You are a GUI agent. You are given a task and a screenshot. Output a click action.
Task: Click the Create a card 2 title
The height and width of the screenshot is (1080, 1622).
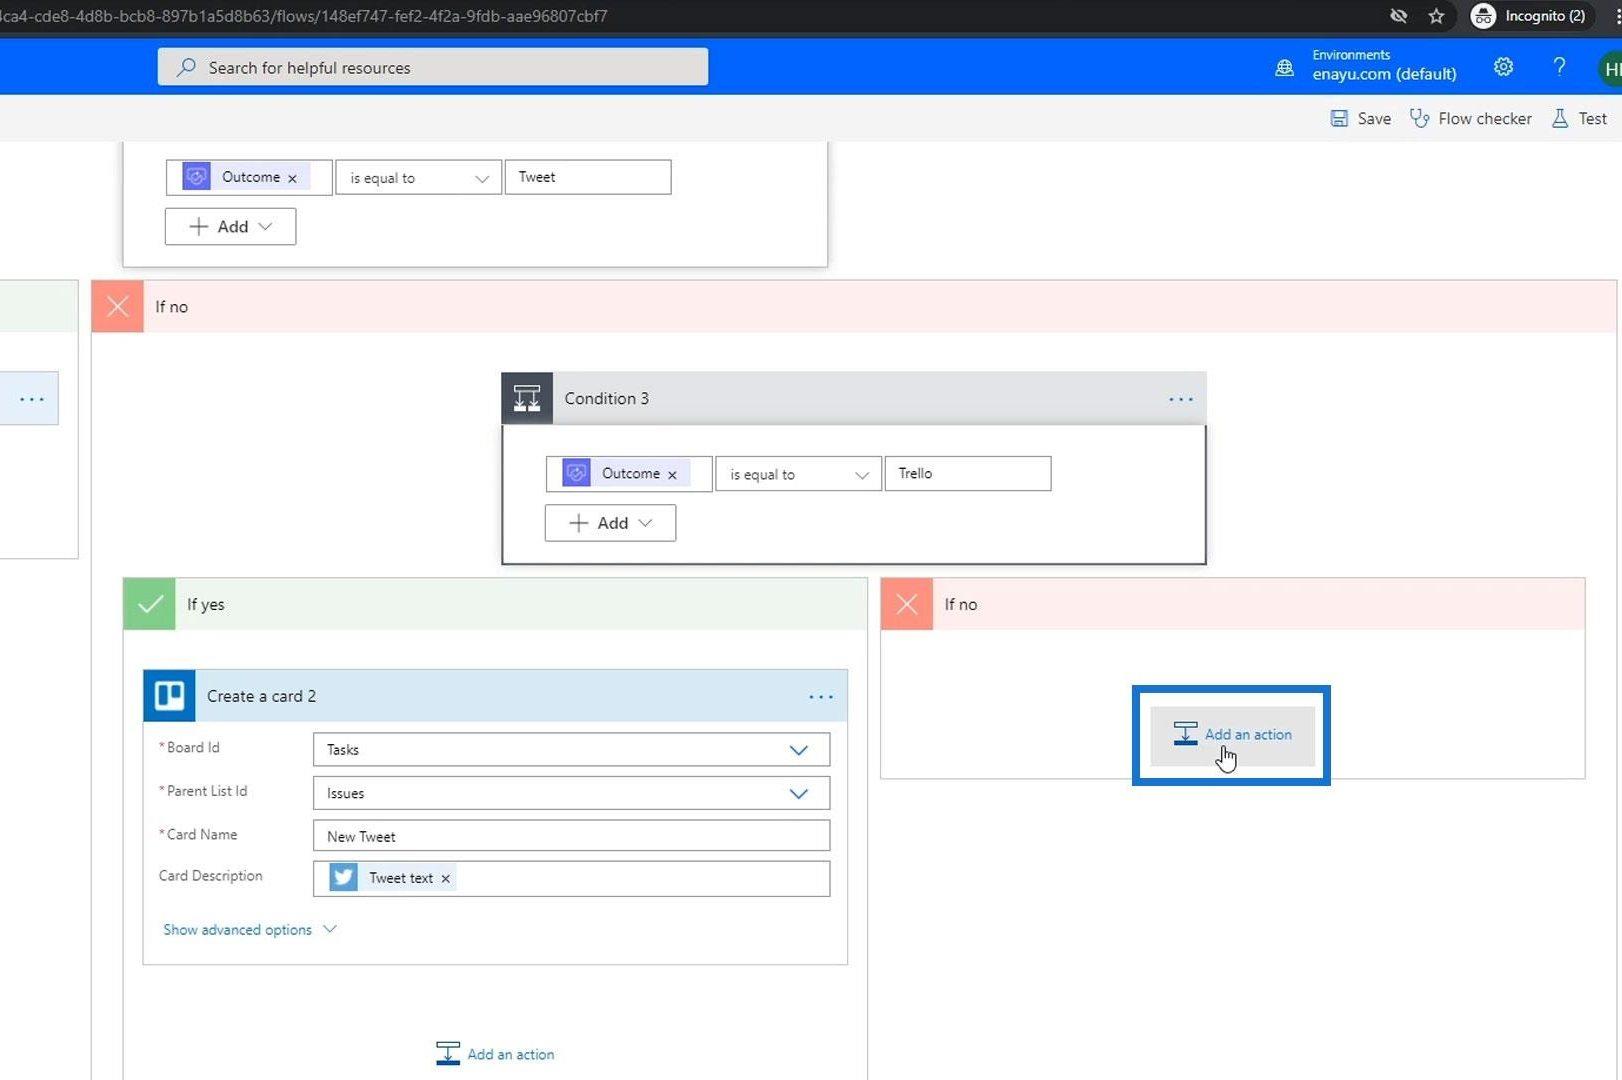pos(261,696)
